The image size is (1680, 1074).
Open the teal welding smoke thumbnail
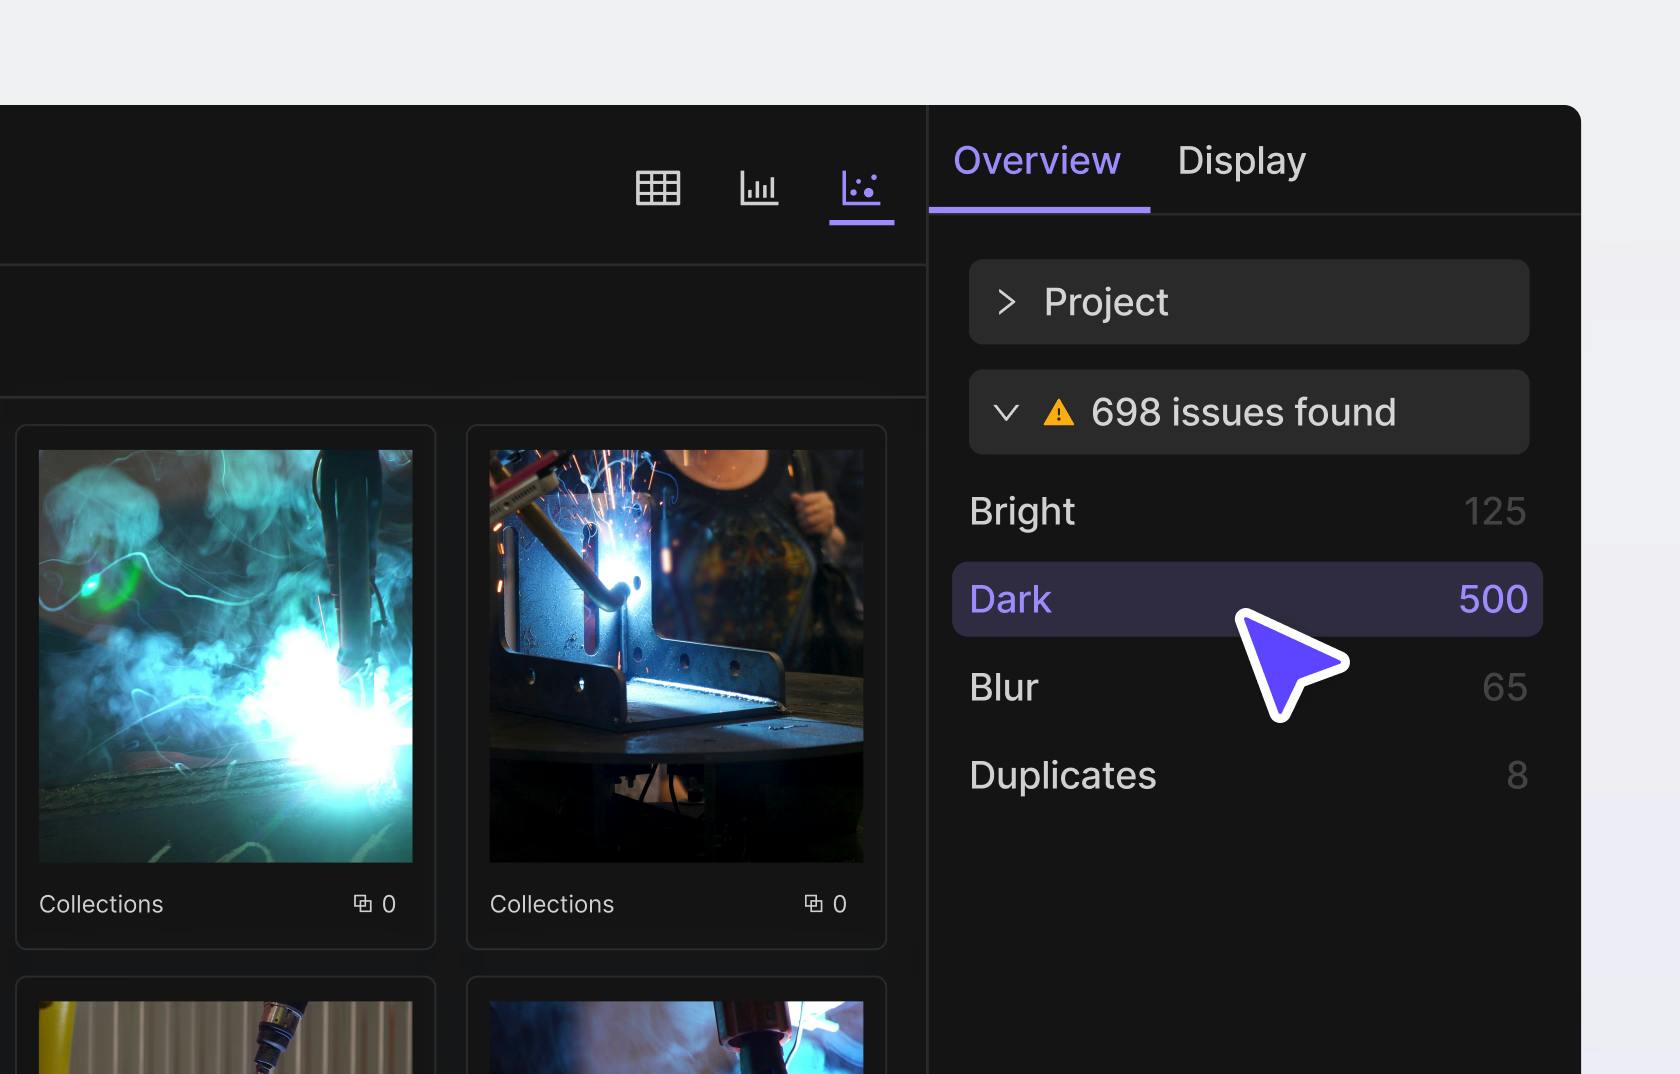tap(226, 656)
